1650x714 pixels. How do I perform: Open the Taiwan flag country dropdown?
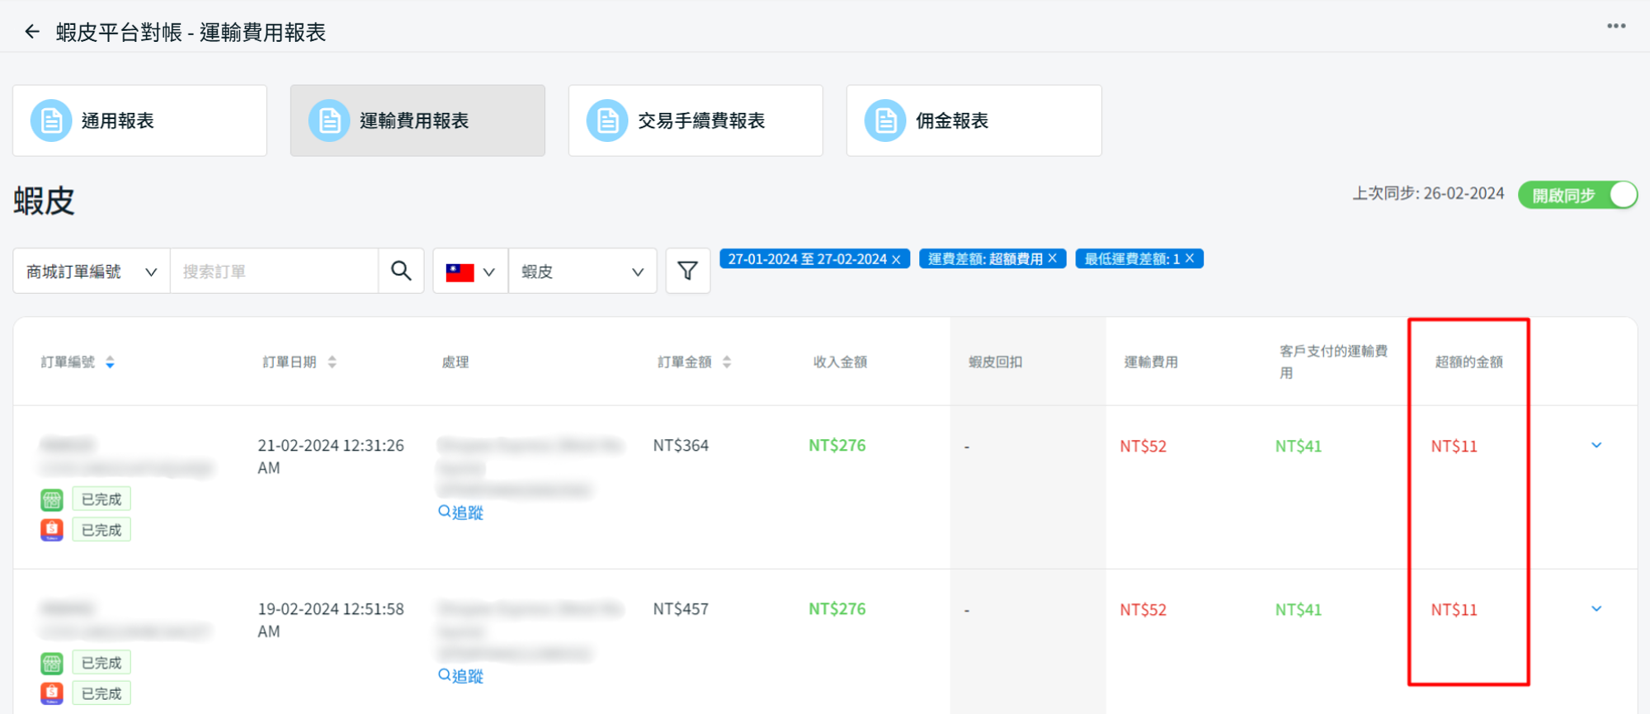[470, 271]
